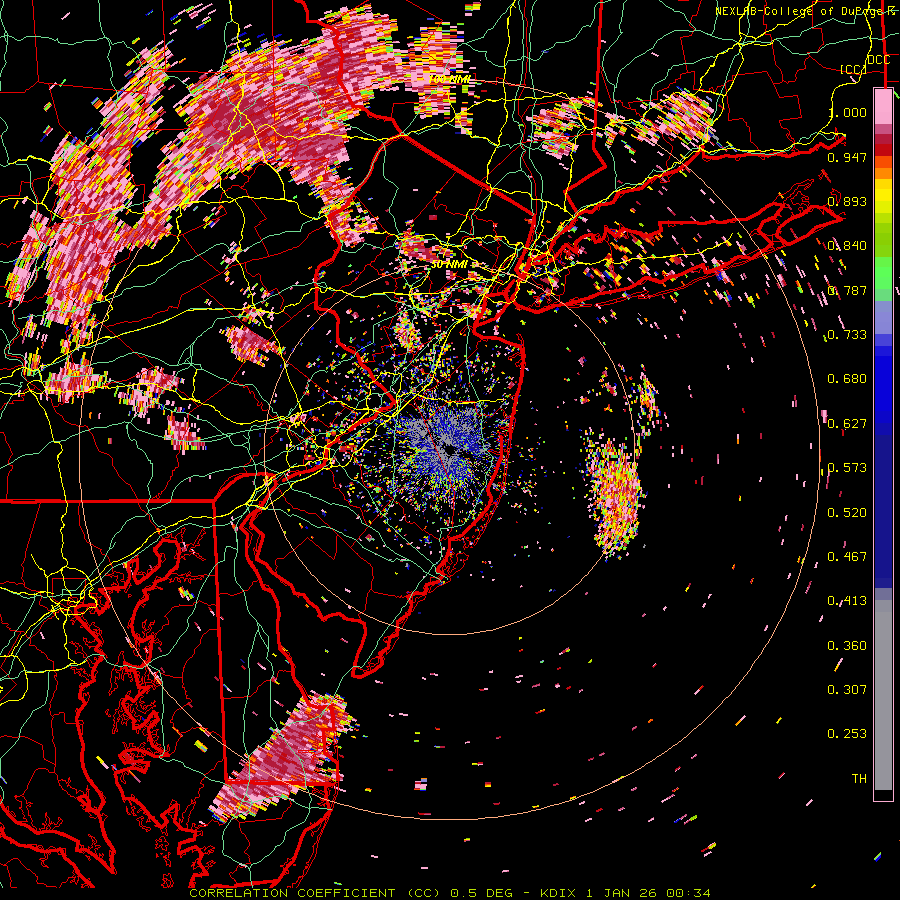Select the 0.840 scale value
This screenshot has height=900, width=900.
[x=847, y=246]
